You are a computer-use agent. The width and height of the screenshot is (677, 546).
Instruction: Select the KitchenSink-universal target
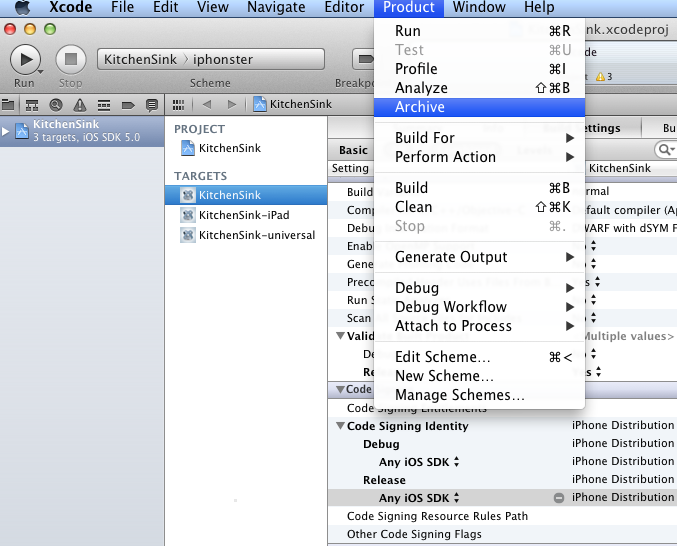(246, 235)
